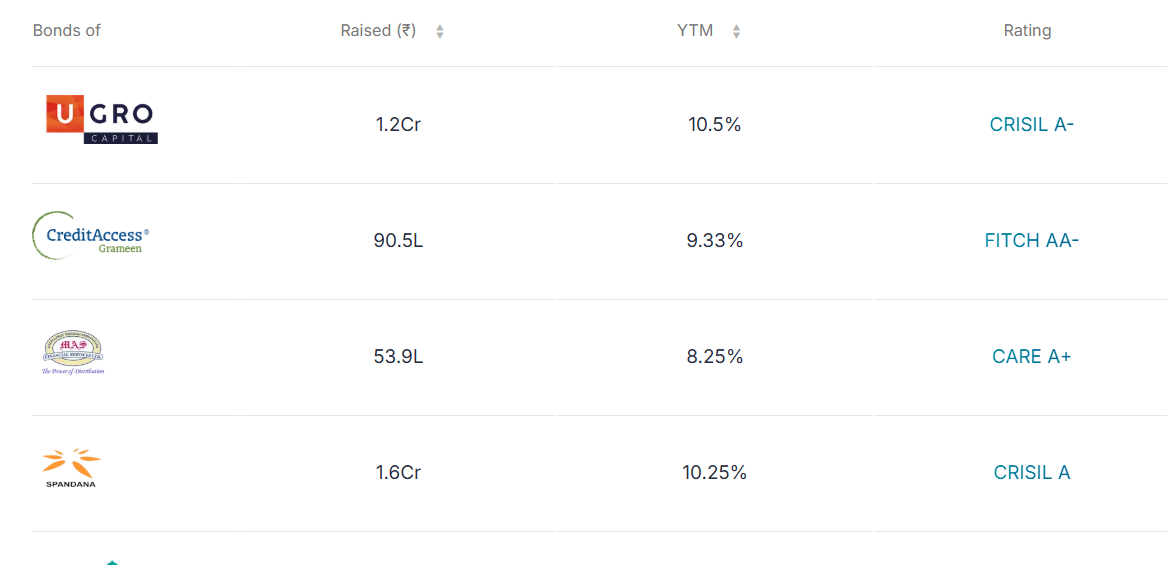View the CRISIL A rating link
Screen dimensions: 1167x565
[1032, 473]
